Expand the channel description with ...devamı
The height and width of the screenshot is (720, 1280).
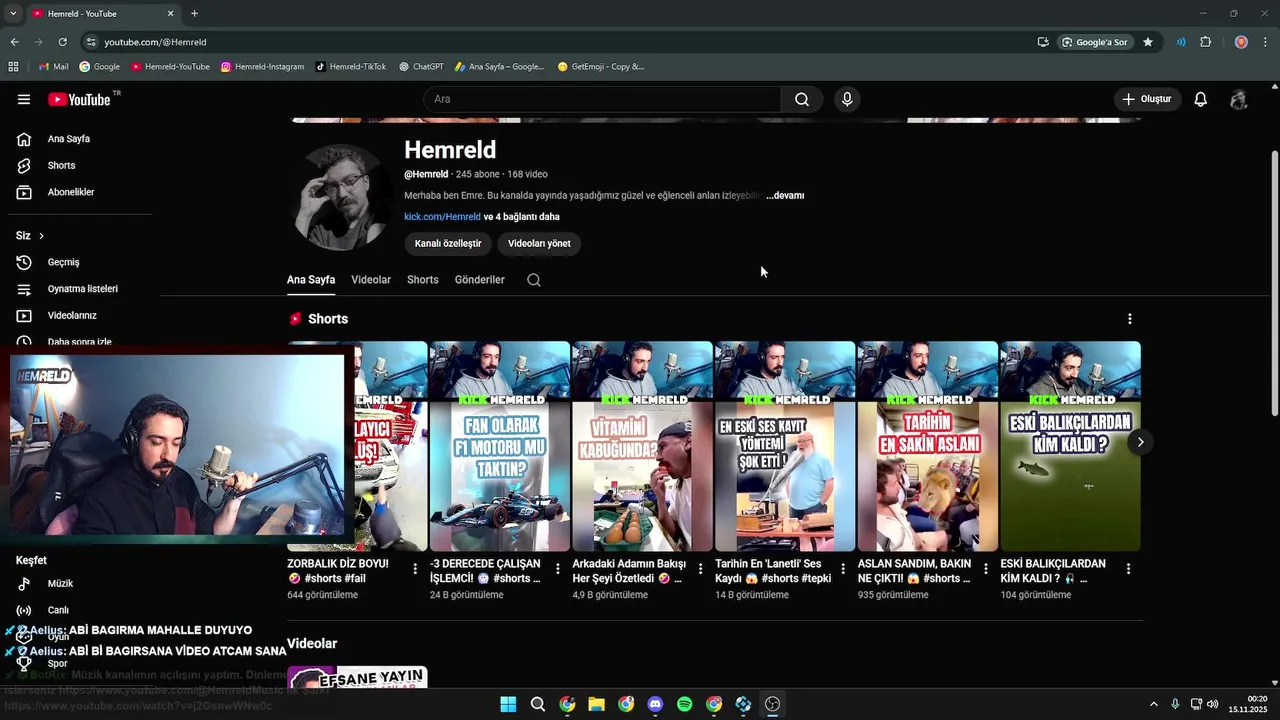point(785,196)
